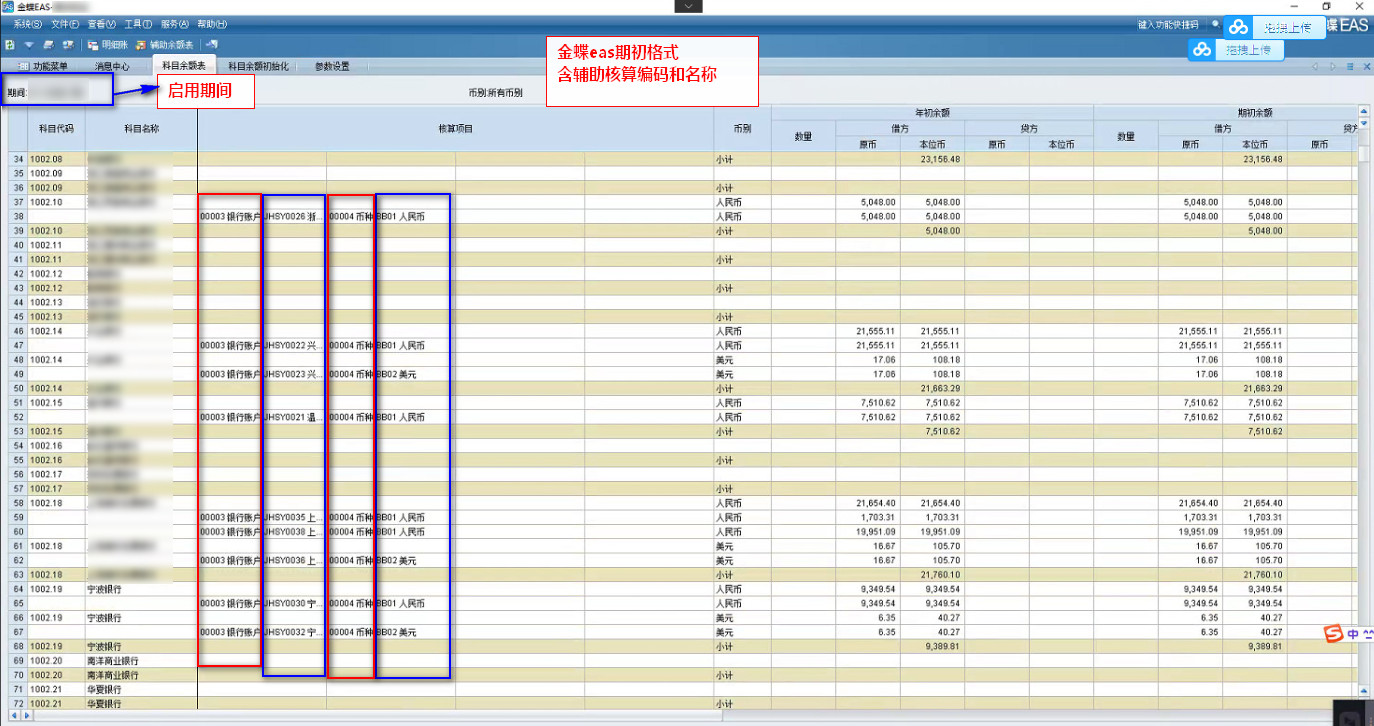Viewport: 1374px width, 726px height.
Task: Switch to the 参数设置 tab
Action: 332,66
